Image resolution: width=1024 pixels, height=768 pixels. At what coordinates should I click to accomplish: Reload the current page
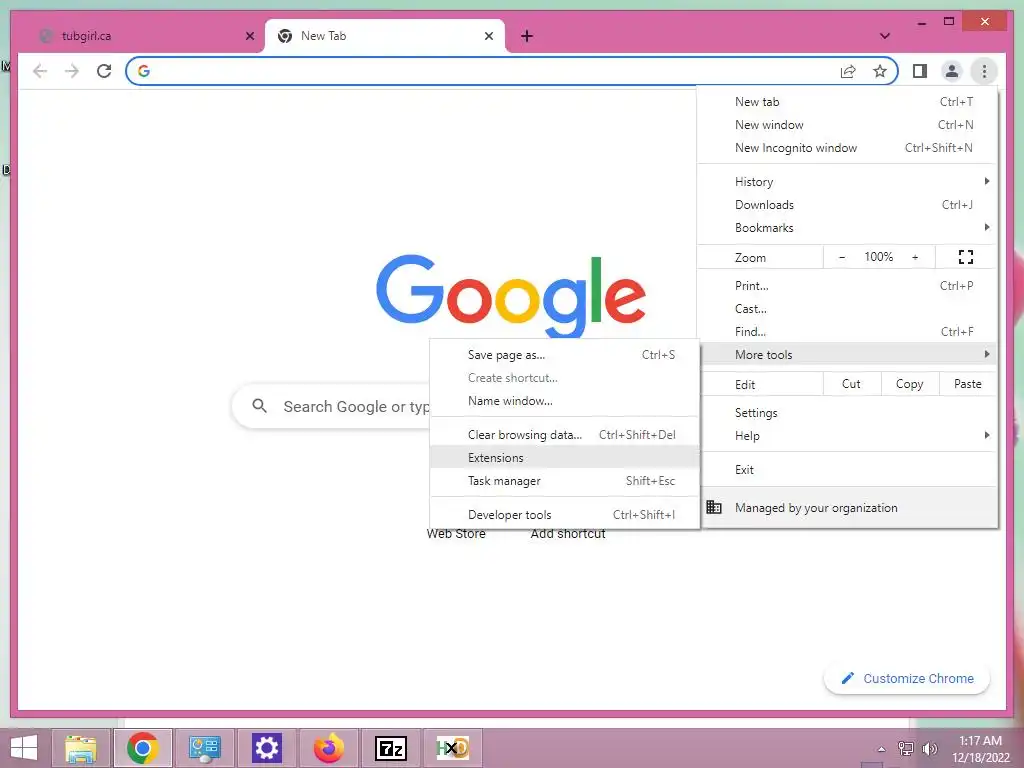coord(104,71)
